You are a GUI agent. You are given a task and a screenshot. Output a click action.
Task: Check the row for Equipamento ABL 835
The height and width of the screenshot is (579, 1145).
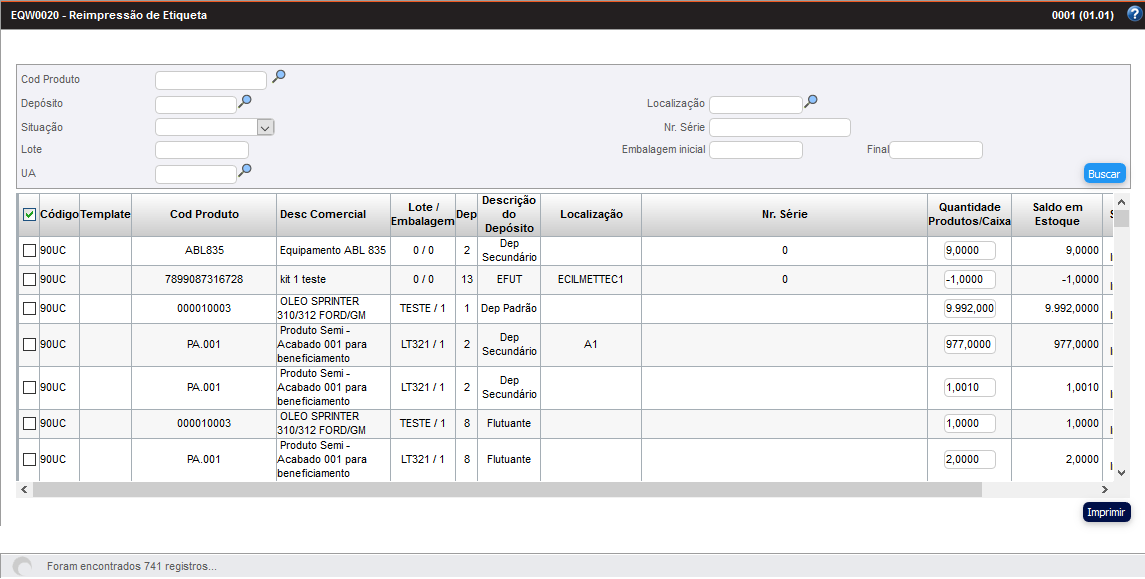(x=29, y=251)
